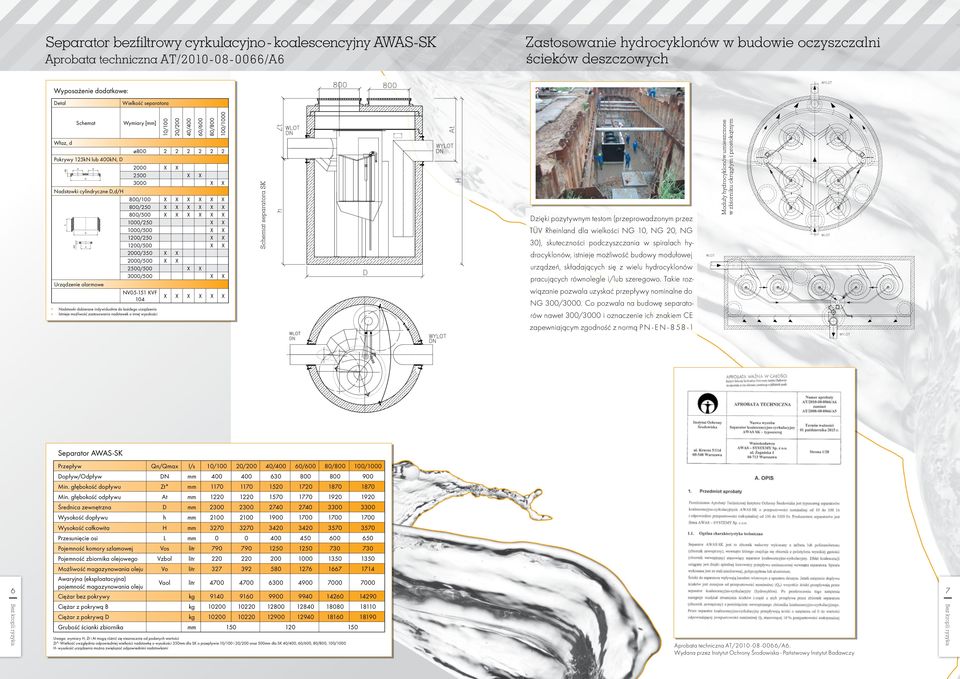Click the "Nadstawki cylindryczne D,d/H" section row
The width and height of the screenshot is (960, 679).
(x=140, y=191)
